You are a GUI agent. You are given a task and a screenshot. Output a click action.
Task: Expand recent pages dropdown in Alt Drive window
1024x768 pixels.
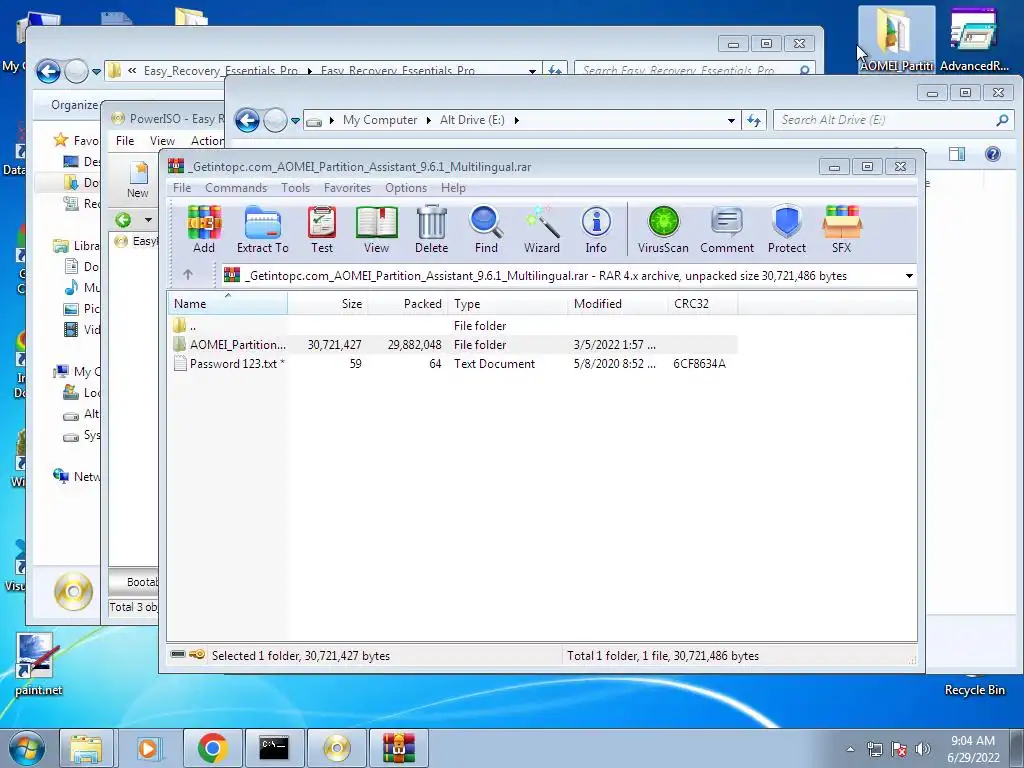[295, 121]
